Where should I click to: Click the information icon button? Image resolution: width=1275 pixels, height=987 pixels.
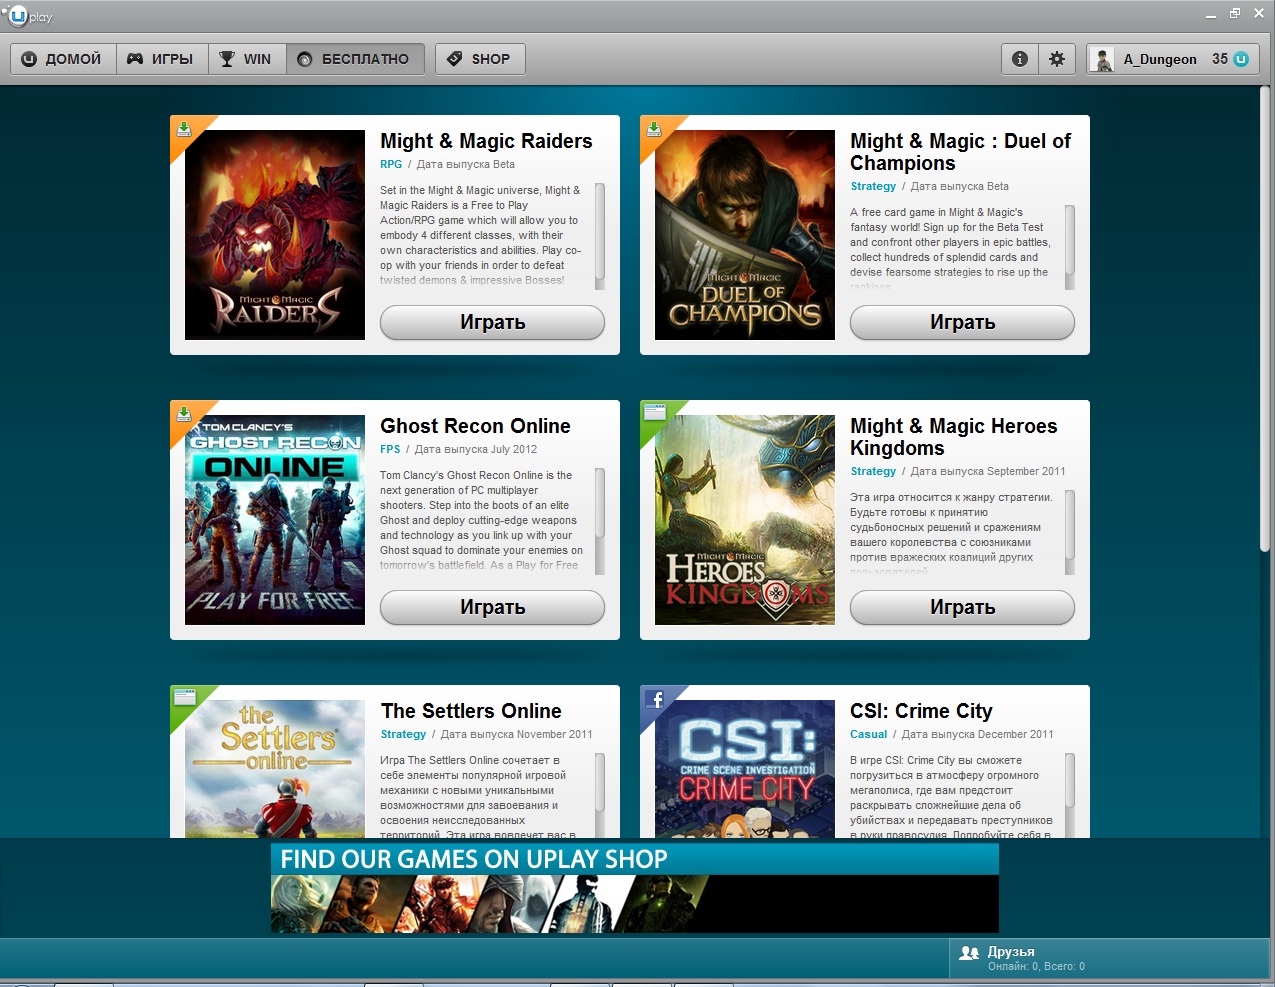click(x=1020, y=59)
